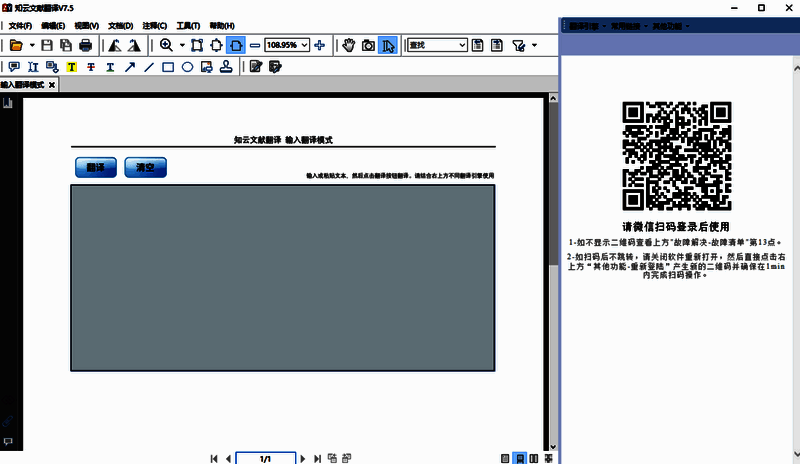Viewport: 800px width, 464px height.
Task: Click the annotation list icon
Action: tap(275, 67)
